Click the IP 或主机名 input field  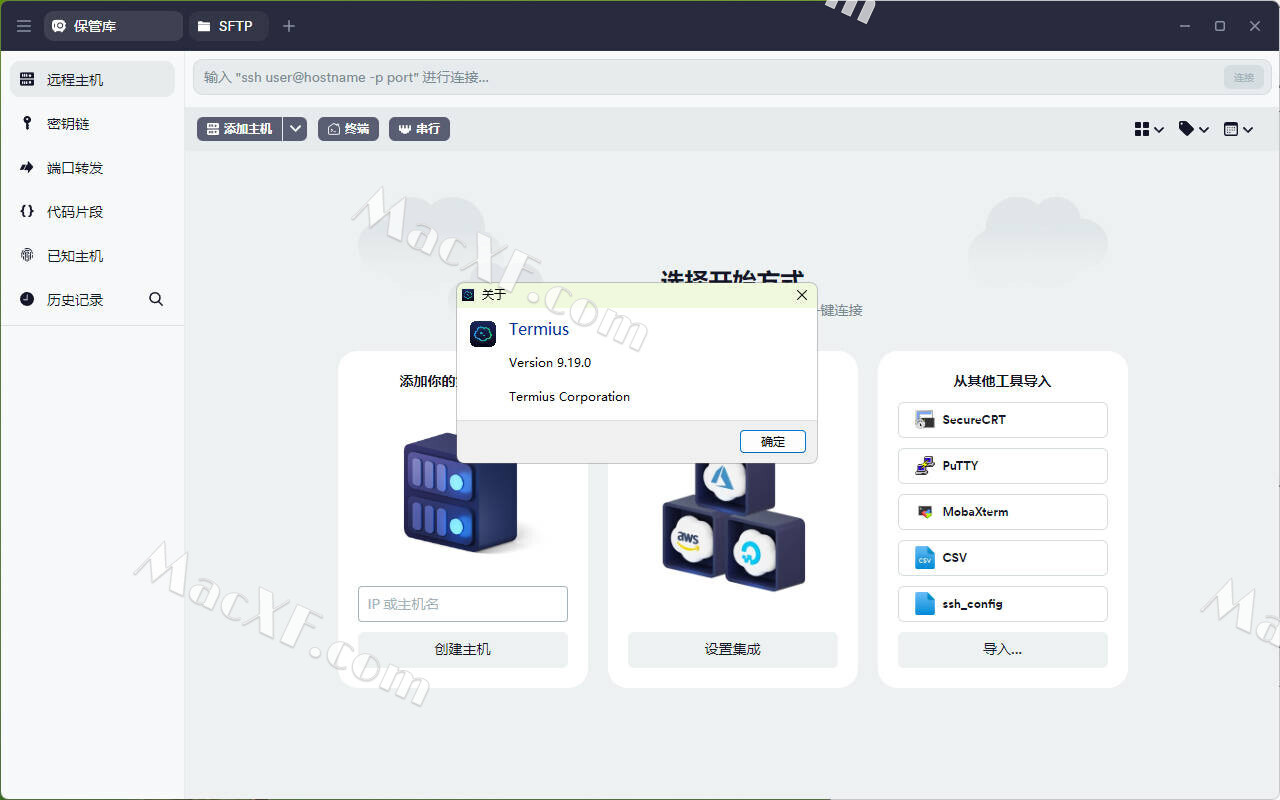tap(463, 604)
